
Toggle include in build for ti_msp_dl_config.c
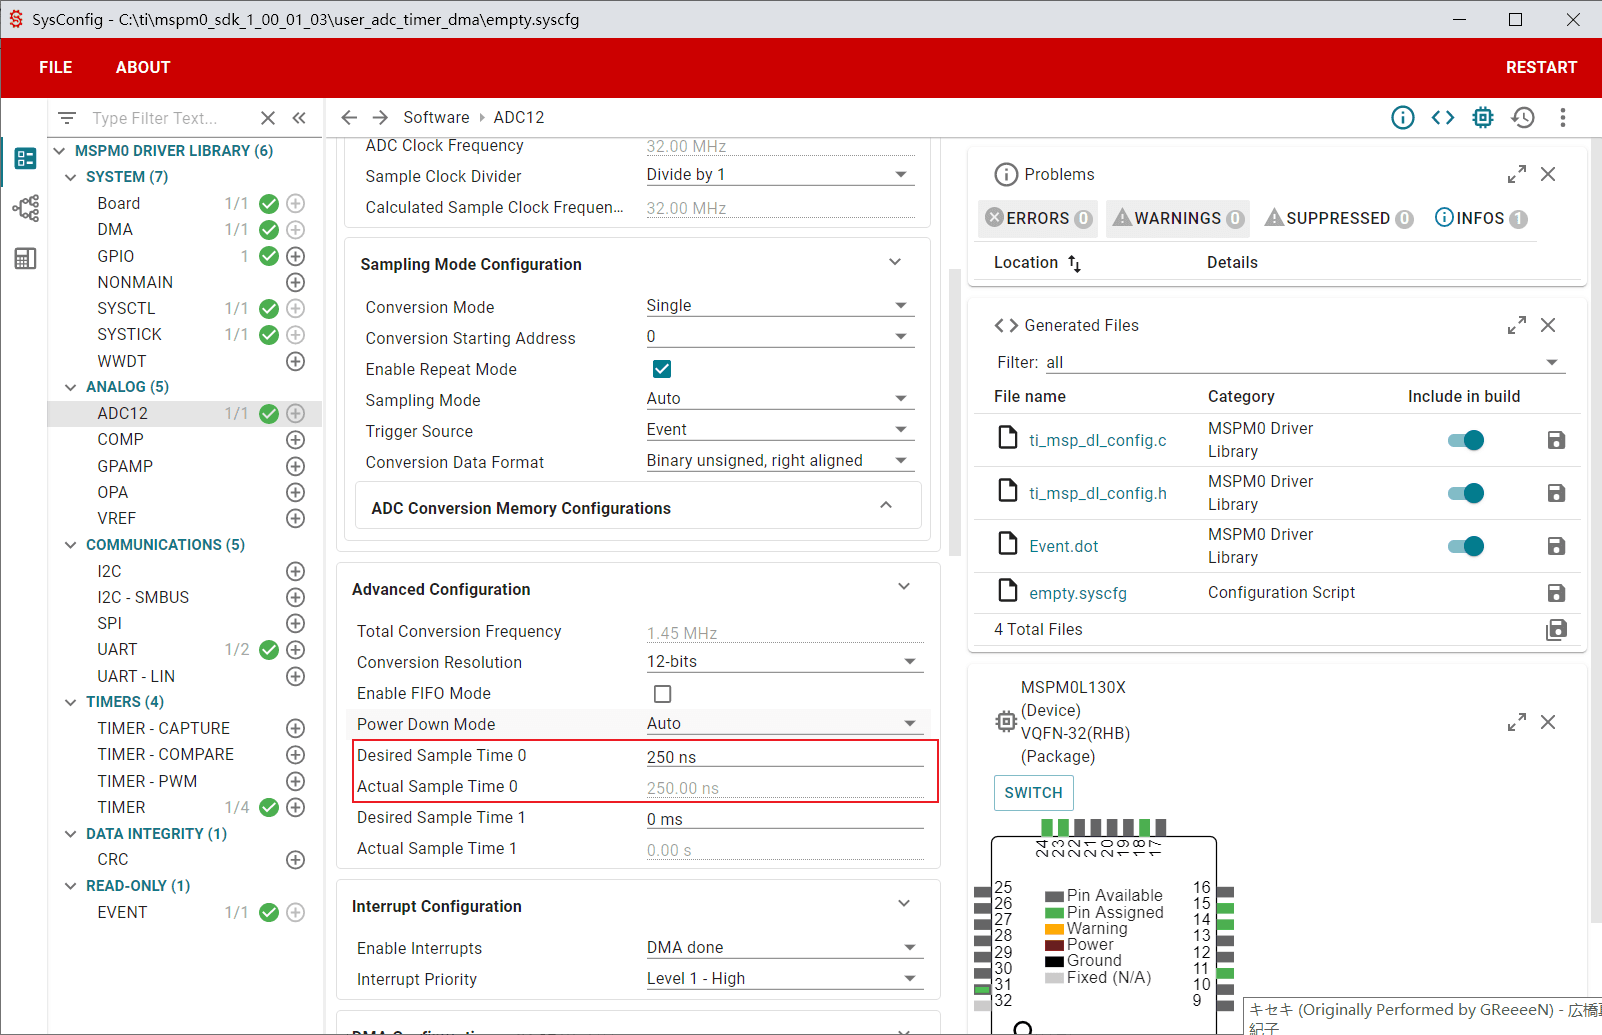click(1466, 440)
